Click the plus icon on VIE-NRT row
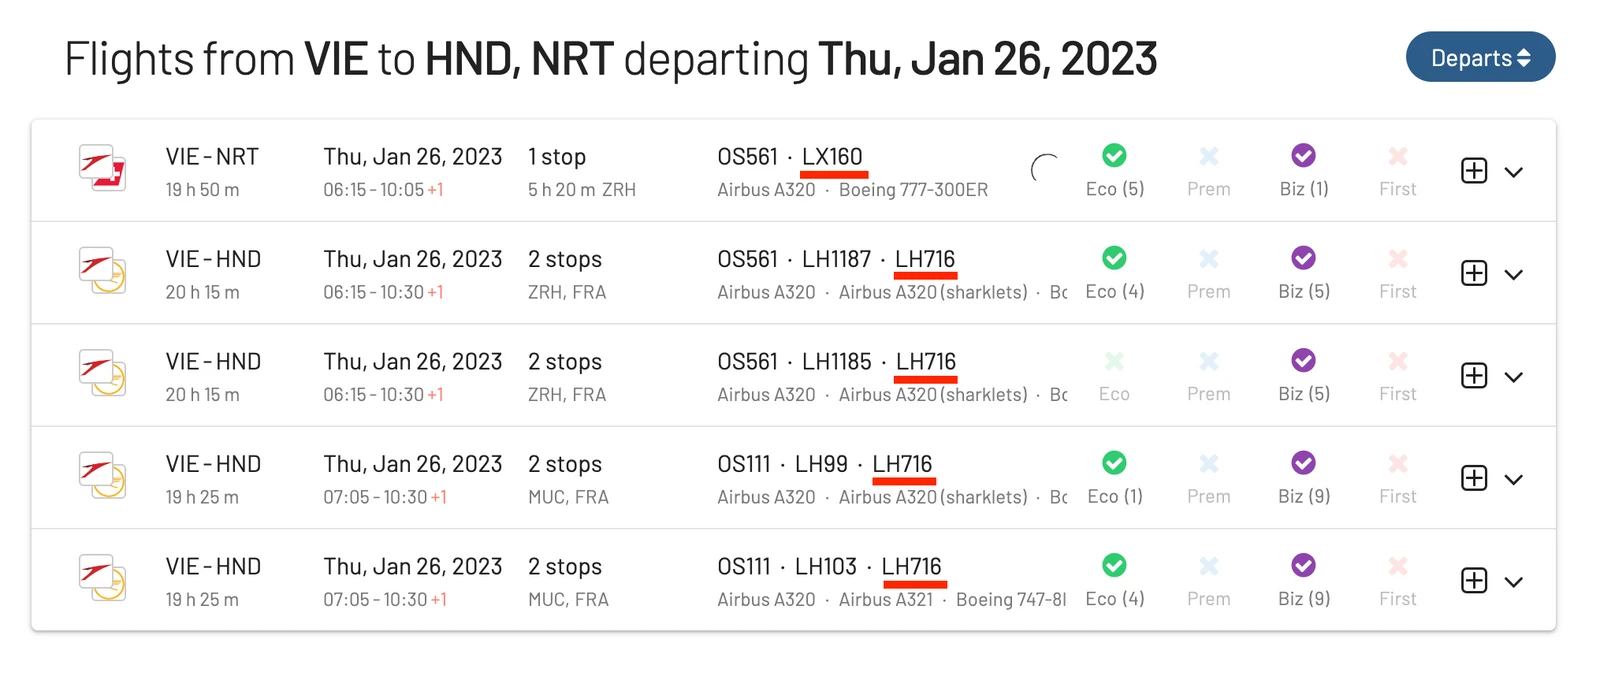Image resolution: width=1600 pixels, height=687 pixels. 1474,171
